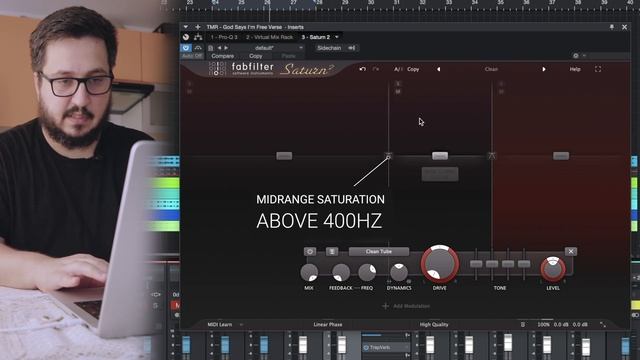Select the mid band level handle
This screenshot has height=360, width=640.
[x=440, y=156]
